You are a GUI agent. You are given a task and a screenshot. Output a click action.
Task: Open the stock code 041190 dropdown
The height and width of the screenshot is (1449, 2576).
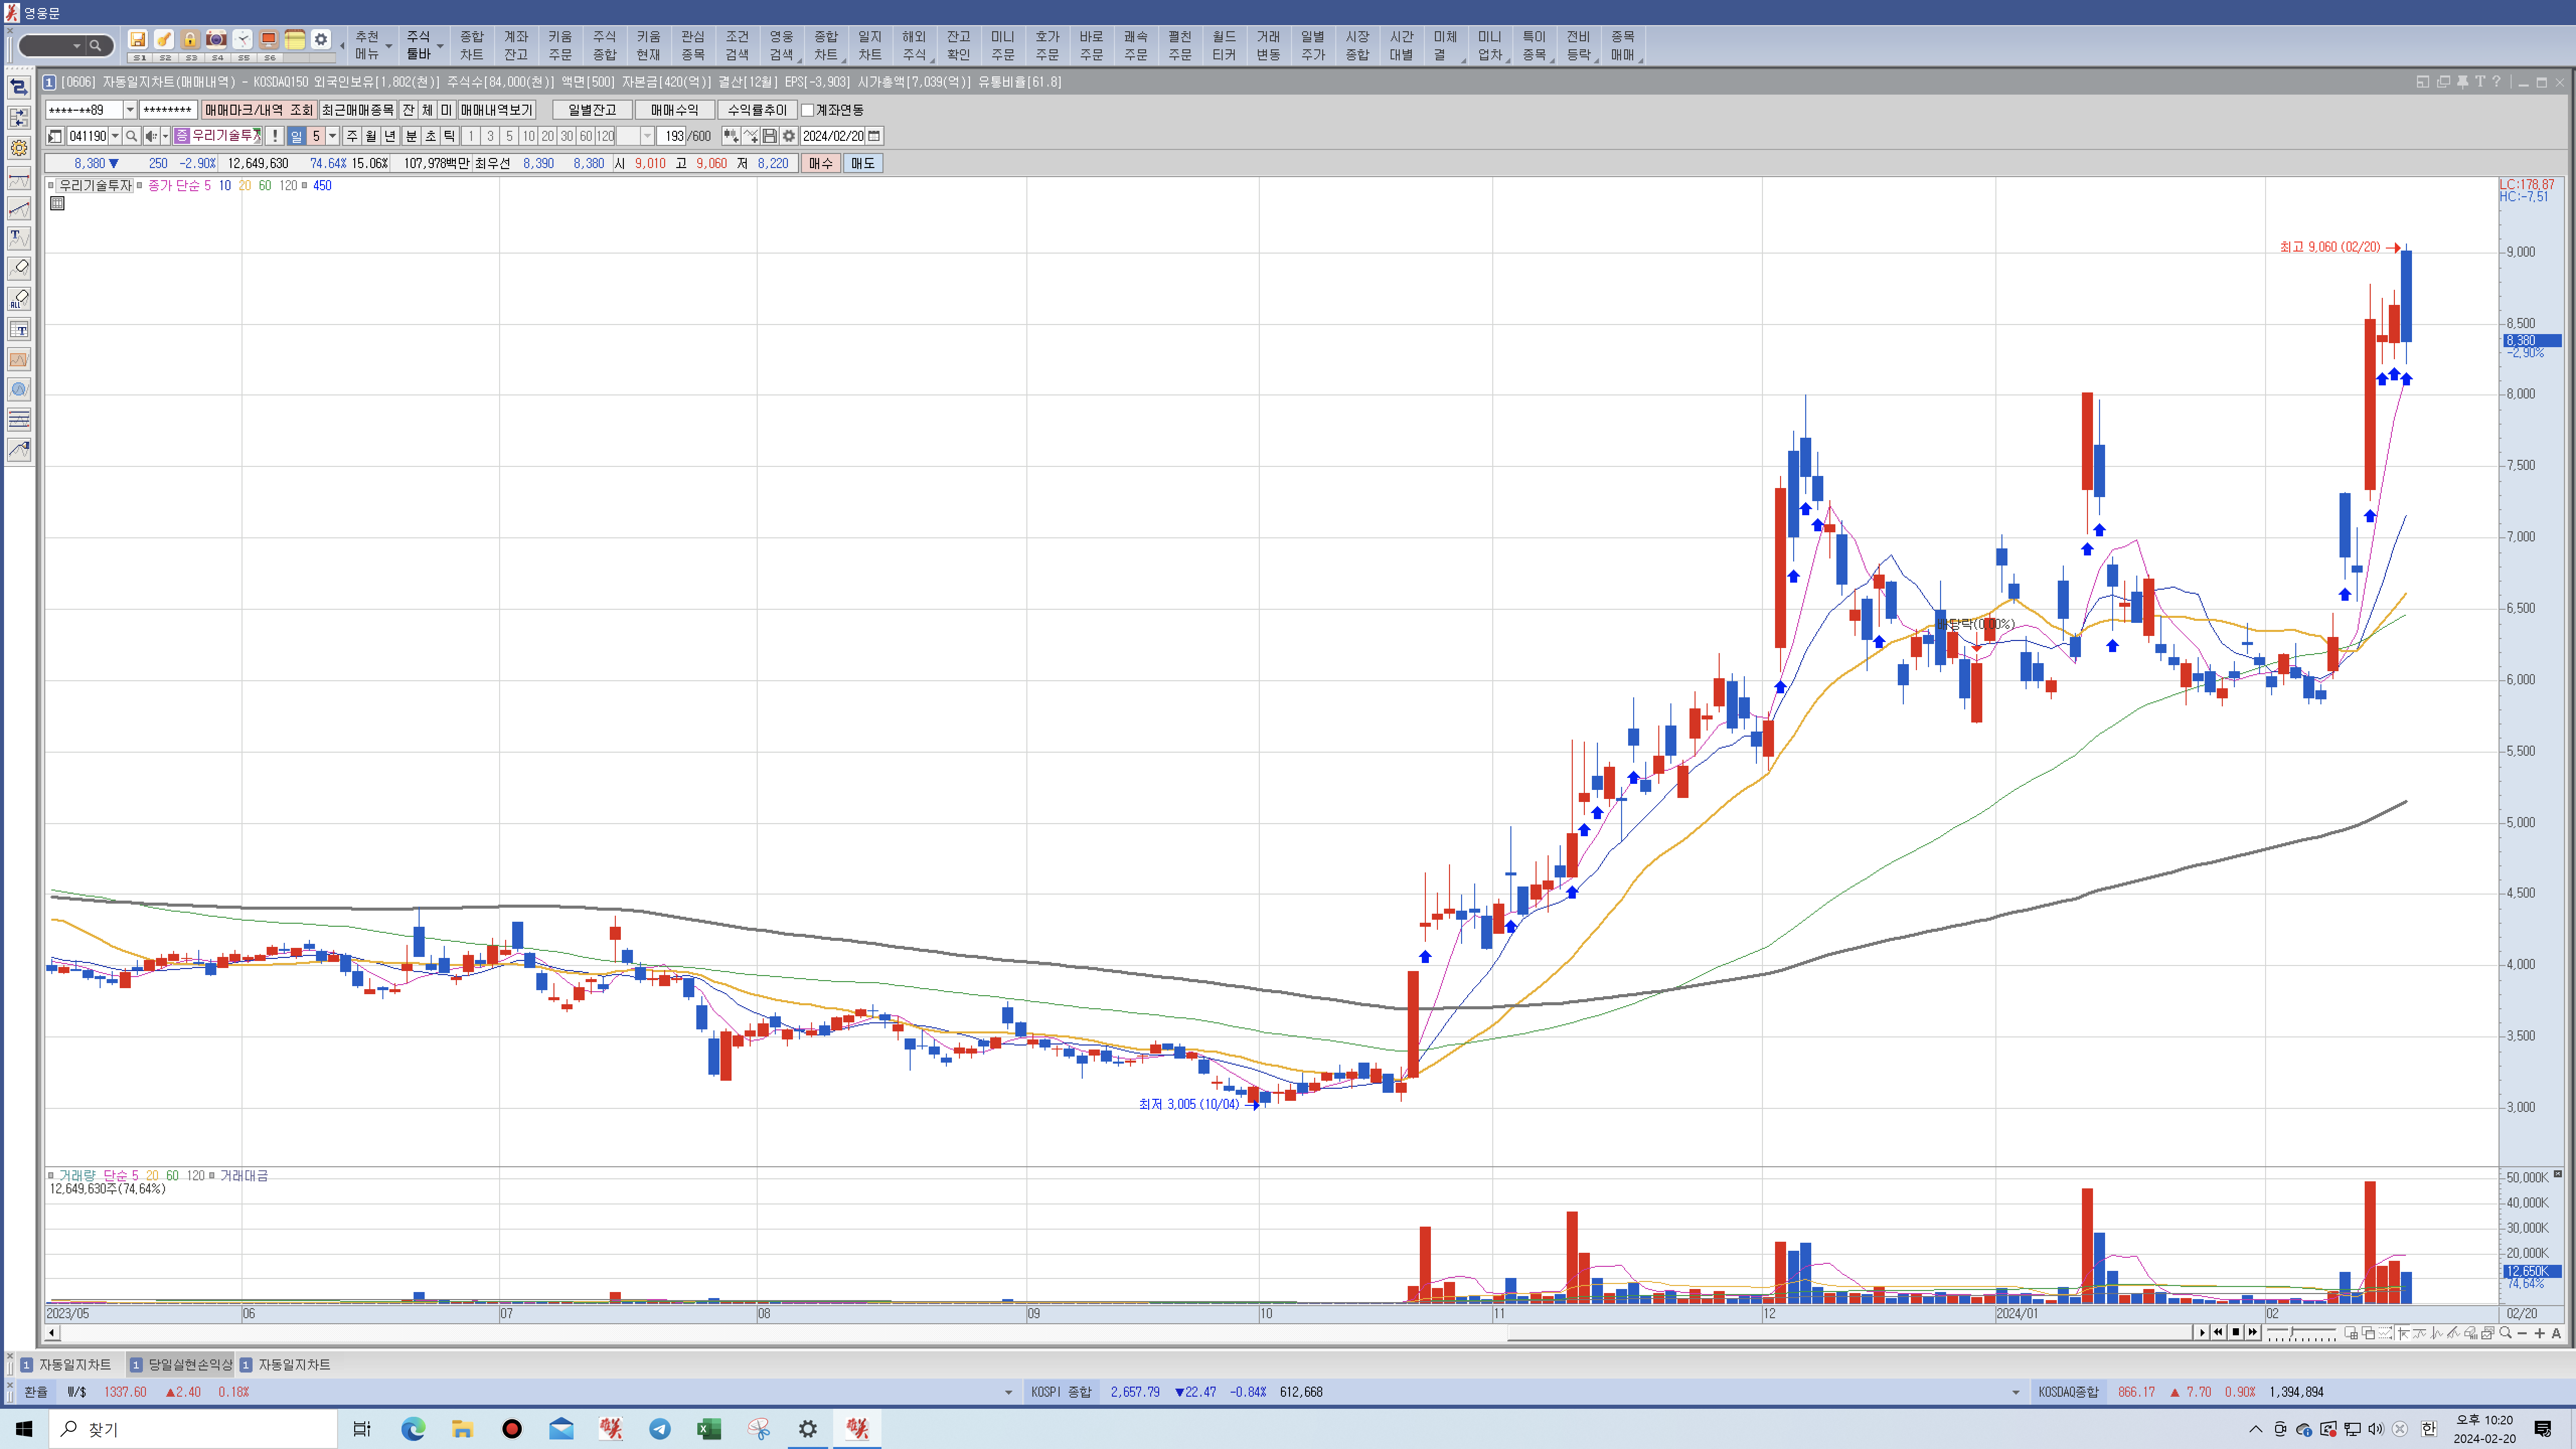tap(115, 136)
